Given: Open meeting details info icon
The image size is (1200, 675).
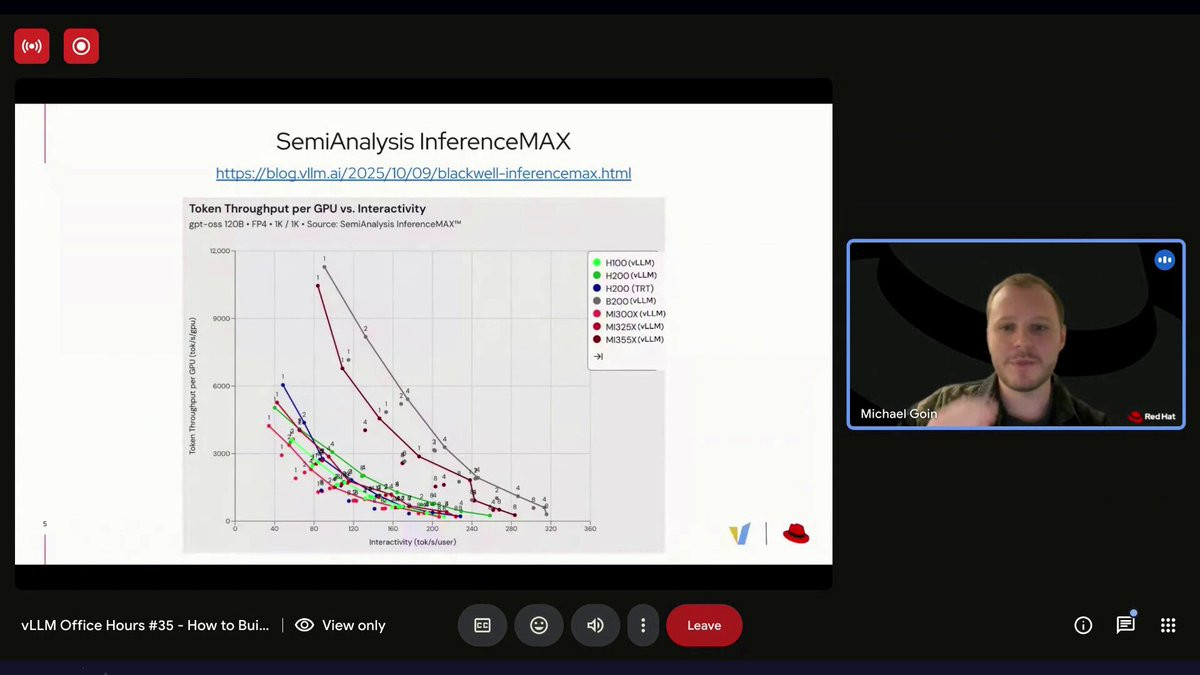Looking at the screenshot, I should pos(1083,625).
